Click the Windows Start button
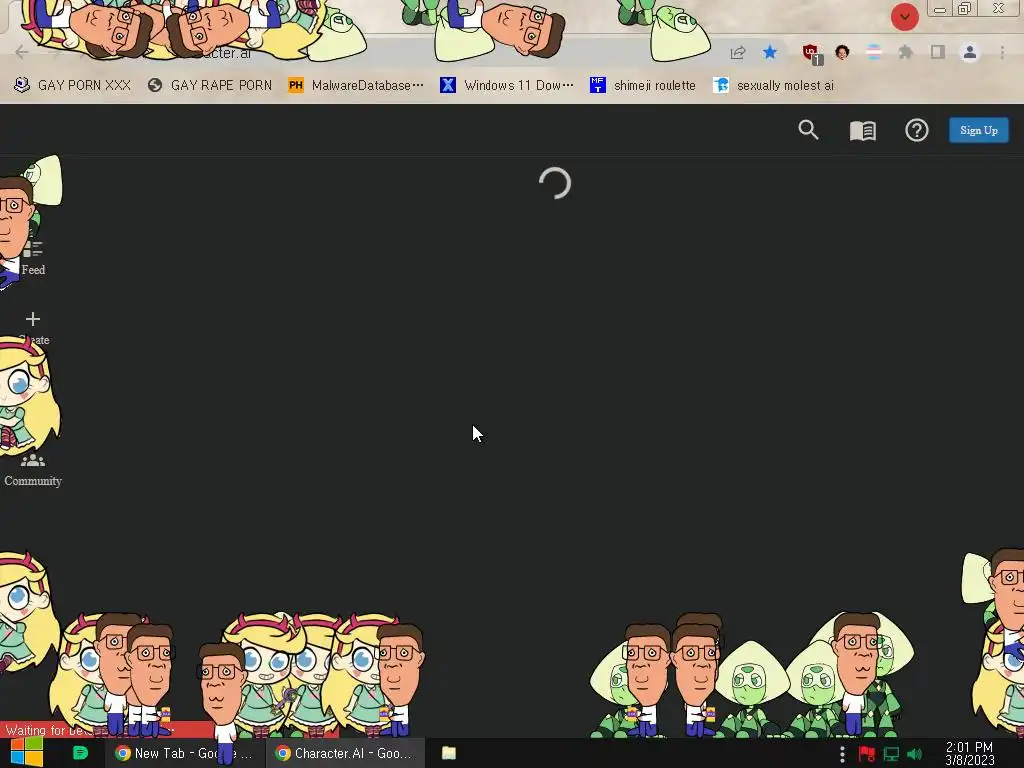The image size is (1024, 768). [26, 752]
